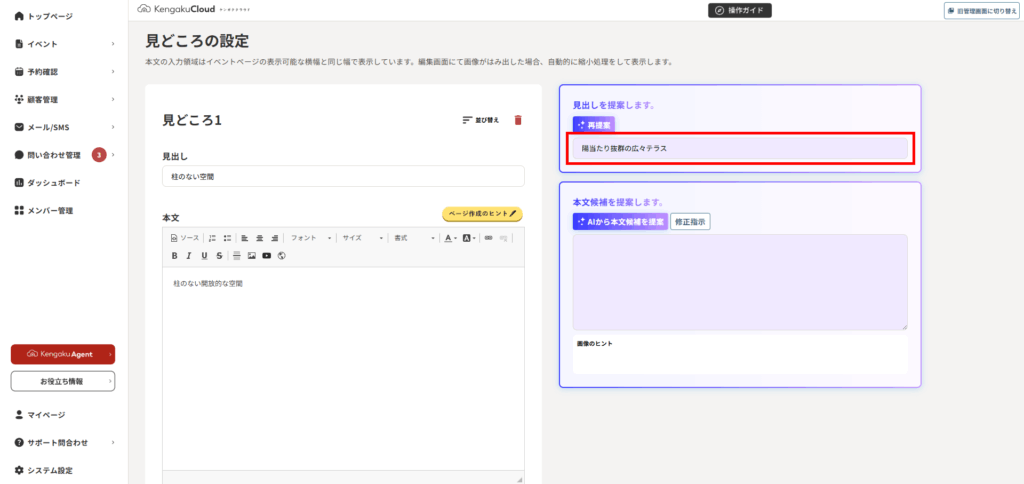The height and width of the screenshot is (484, 1024).
Task: Align text right
Action: (274, 238)
